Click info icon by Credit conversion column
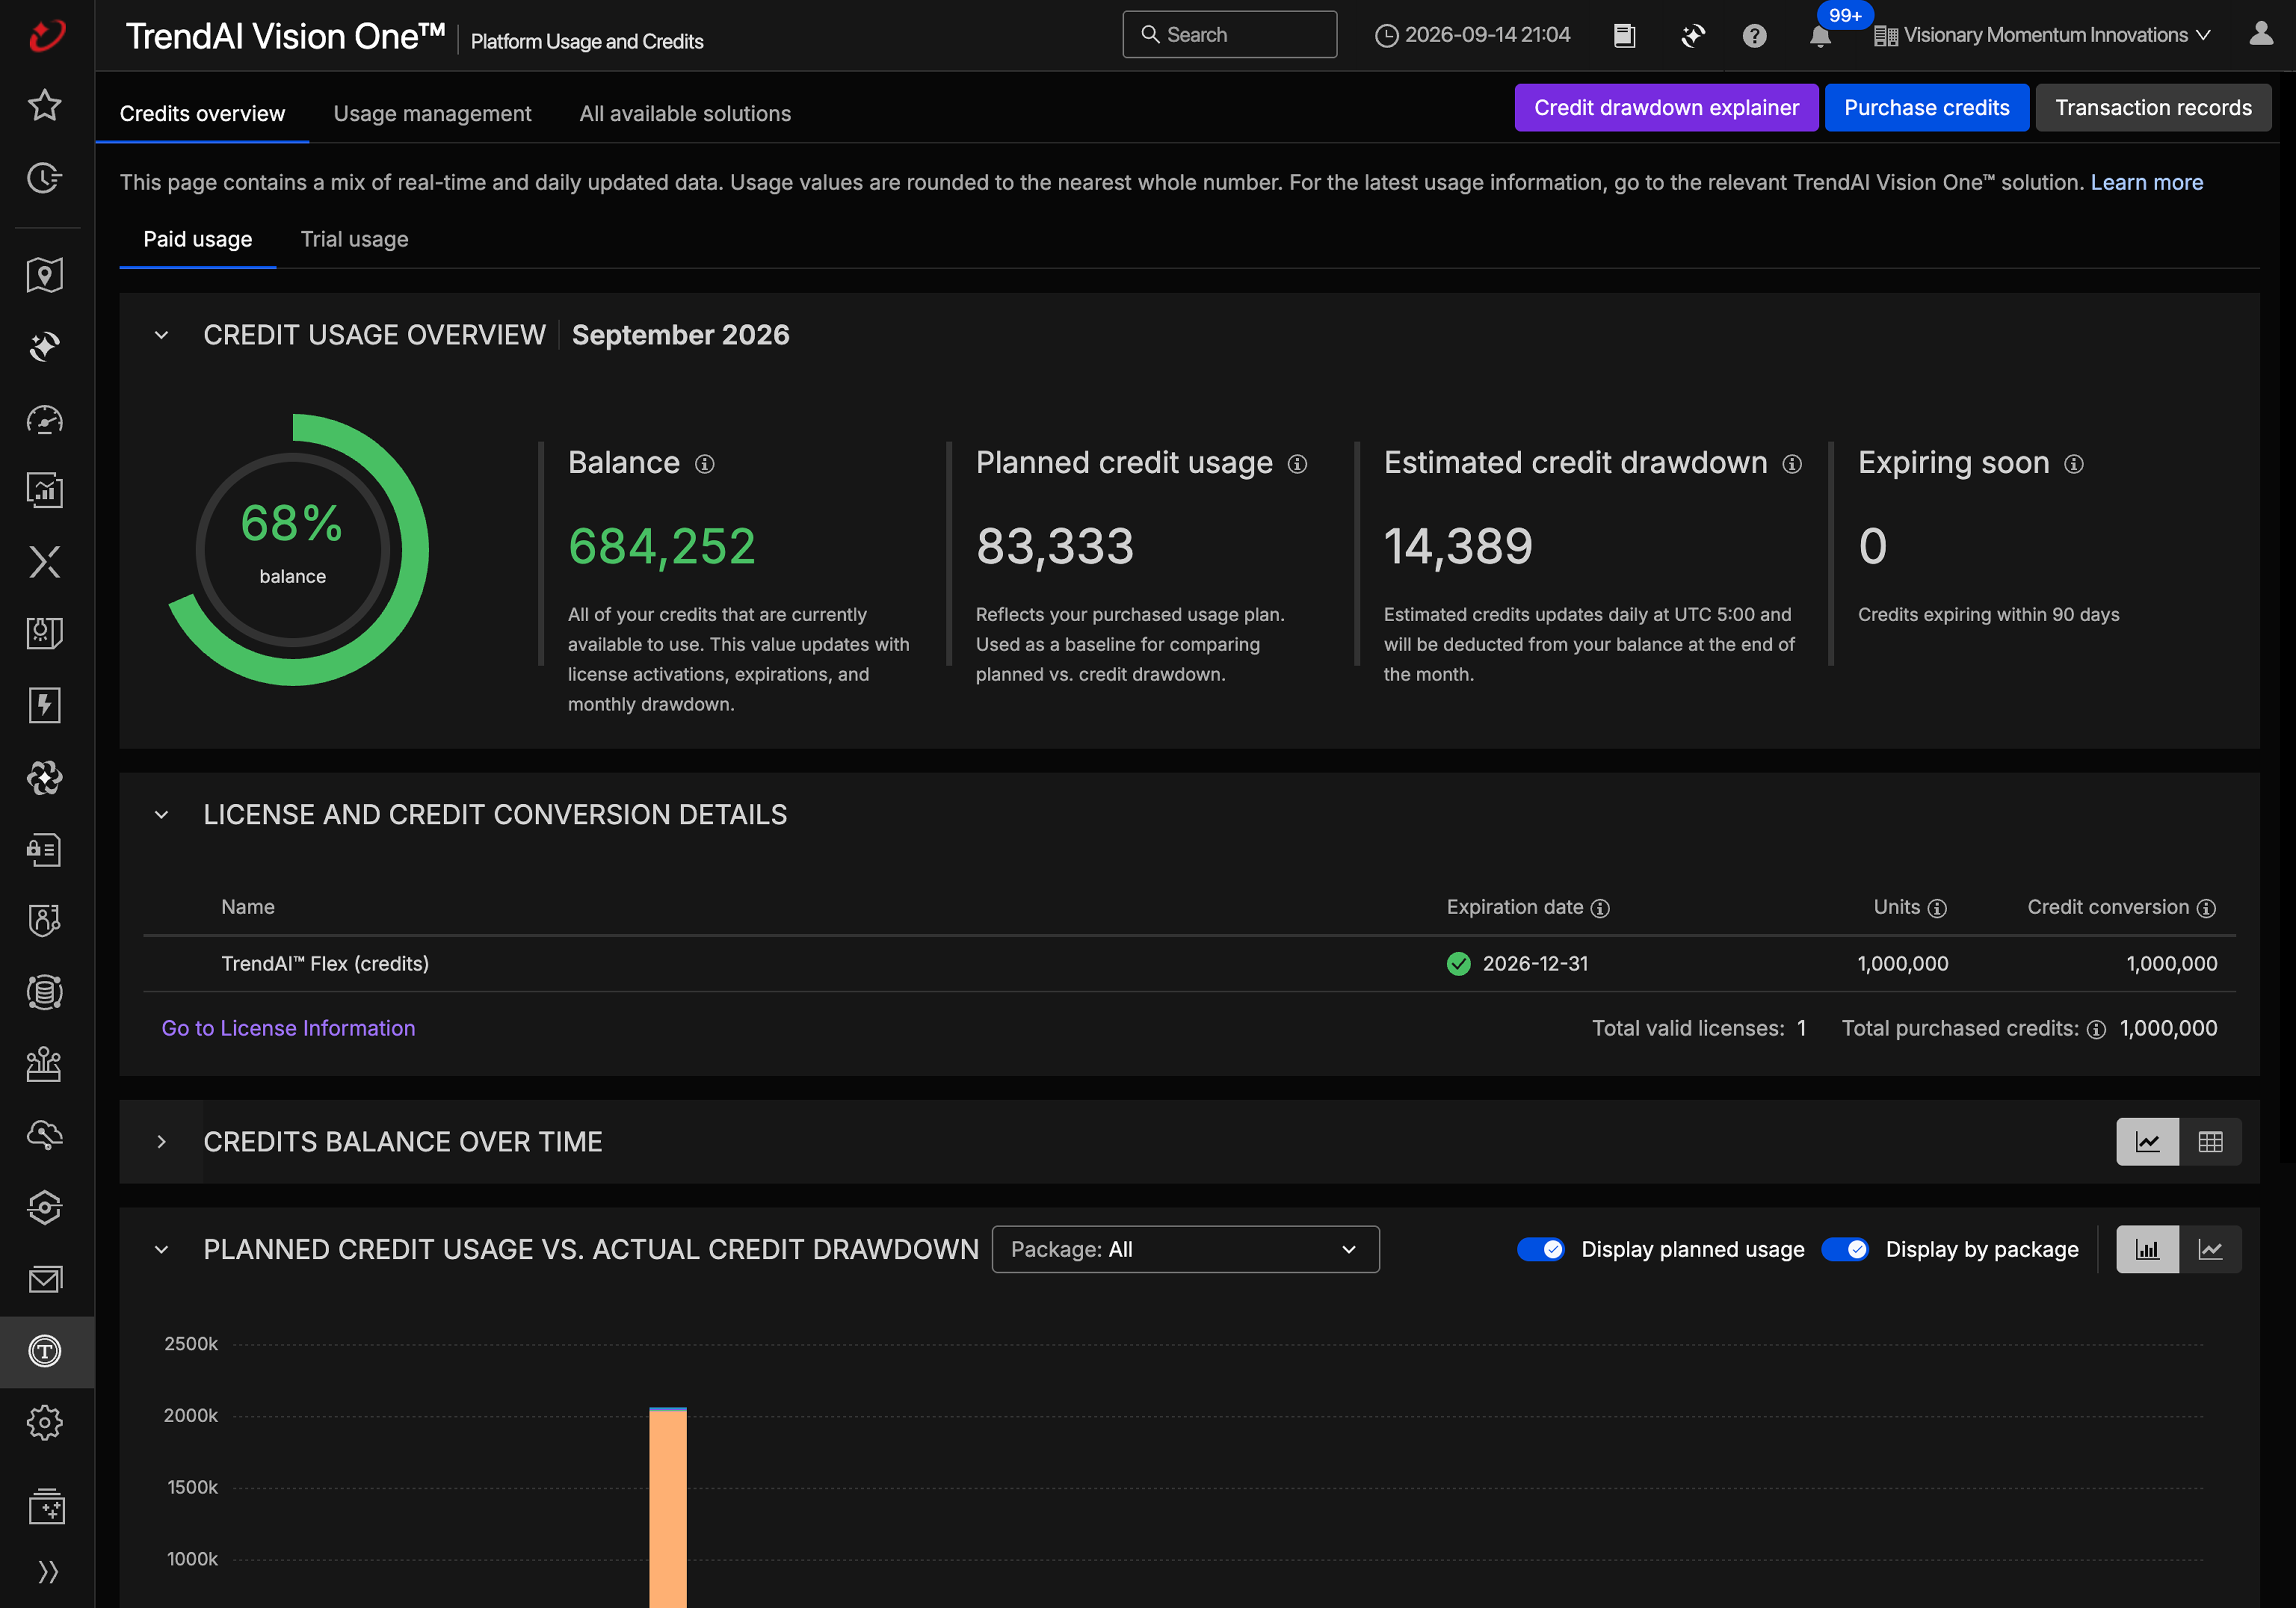2296x1608 pixels. [2206, 908]
